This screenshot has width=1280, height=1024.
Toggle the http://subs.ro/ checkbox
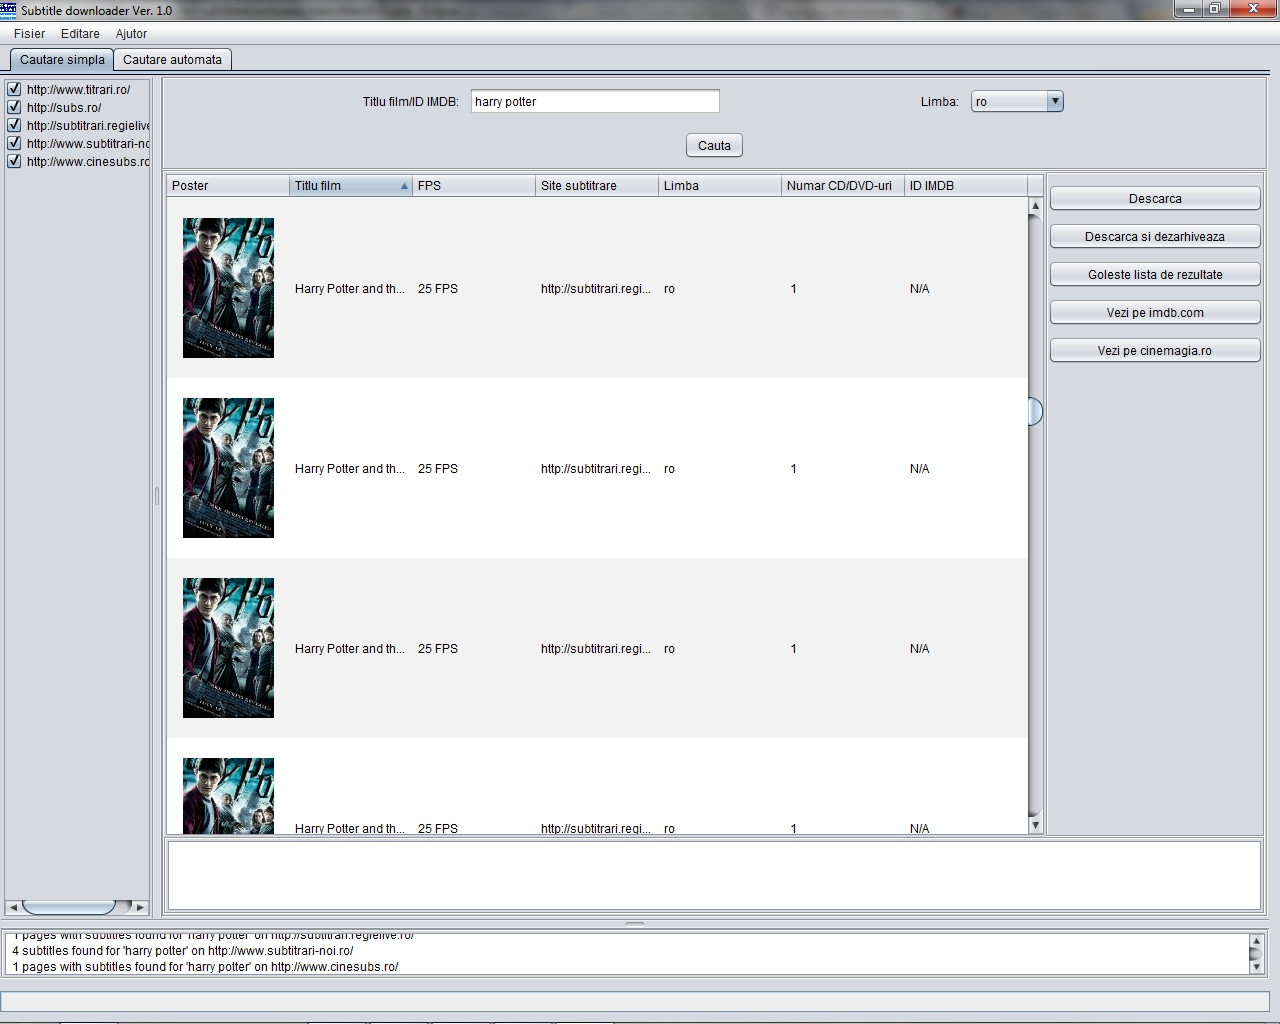14,107
